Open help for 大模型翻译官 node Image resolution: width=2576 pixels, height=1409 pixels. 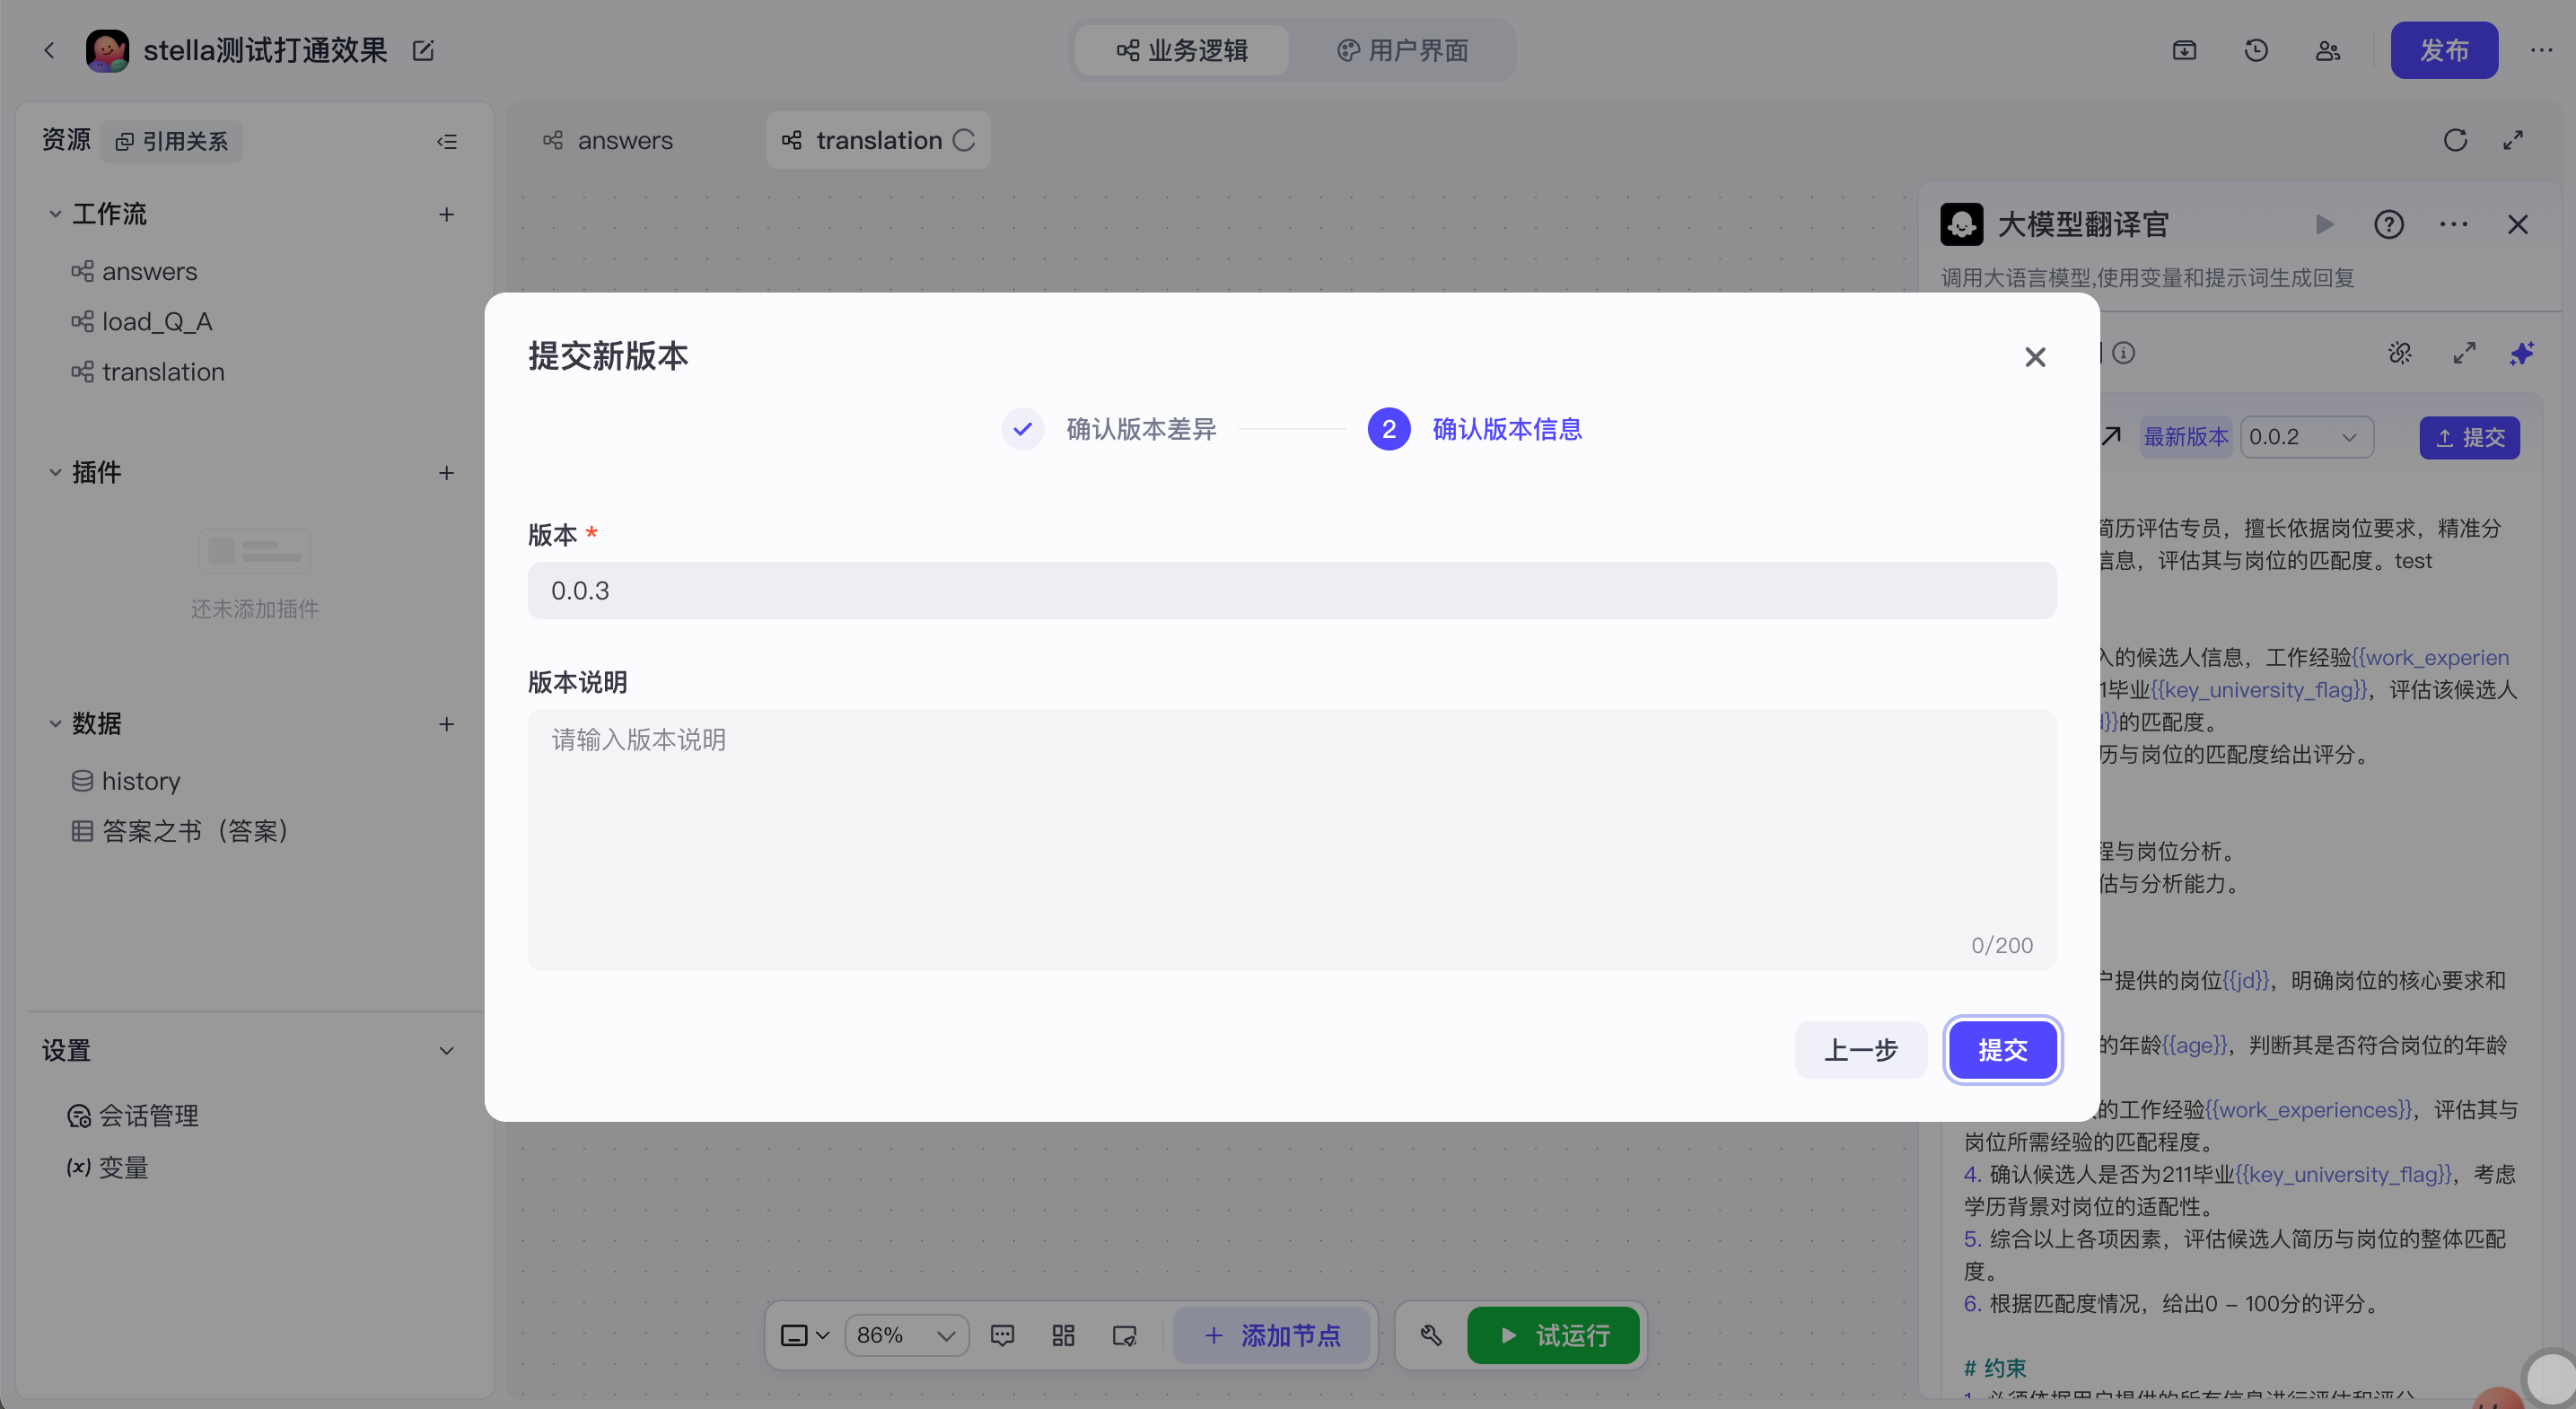coord(2389,224)
